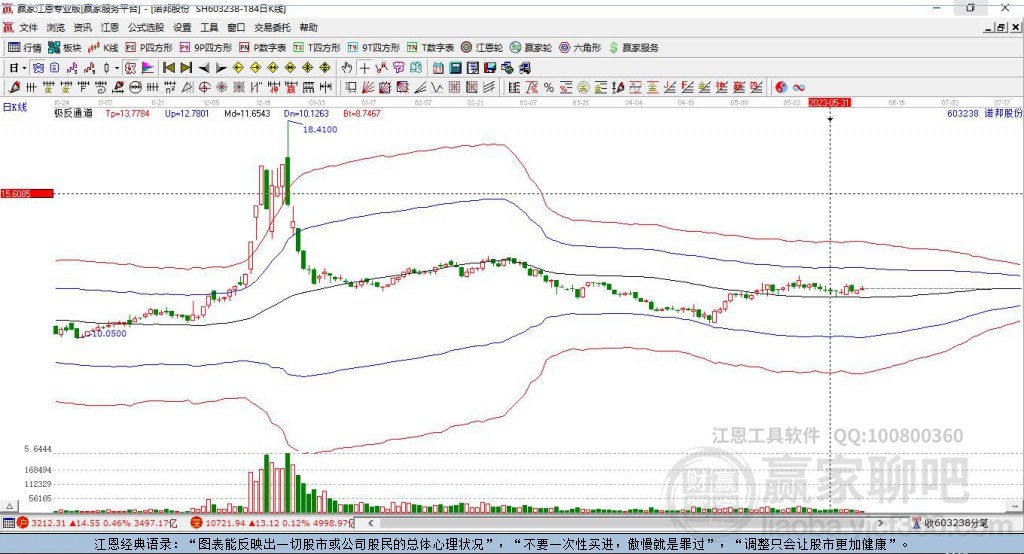1024x554 pixels.
Task: Toggle the 权 adjustment button
Action: [130, 67]
